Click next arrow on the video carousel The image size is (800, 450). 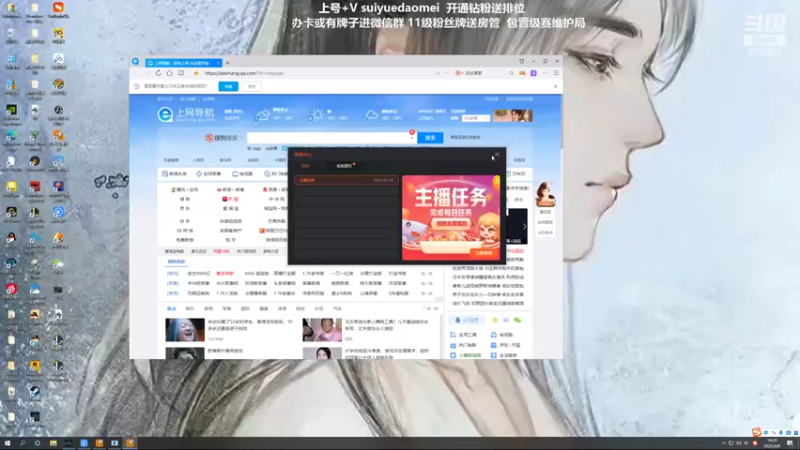(524, 226)
